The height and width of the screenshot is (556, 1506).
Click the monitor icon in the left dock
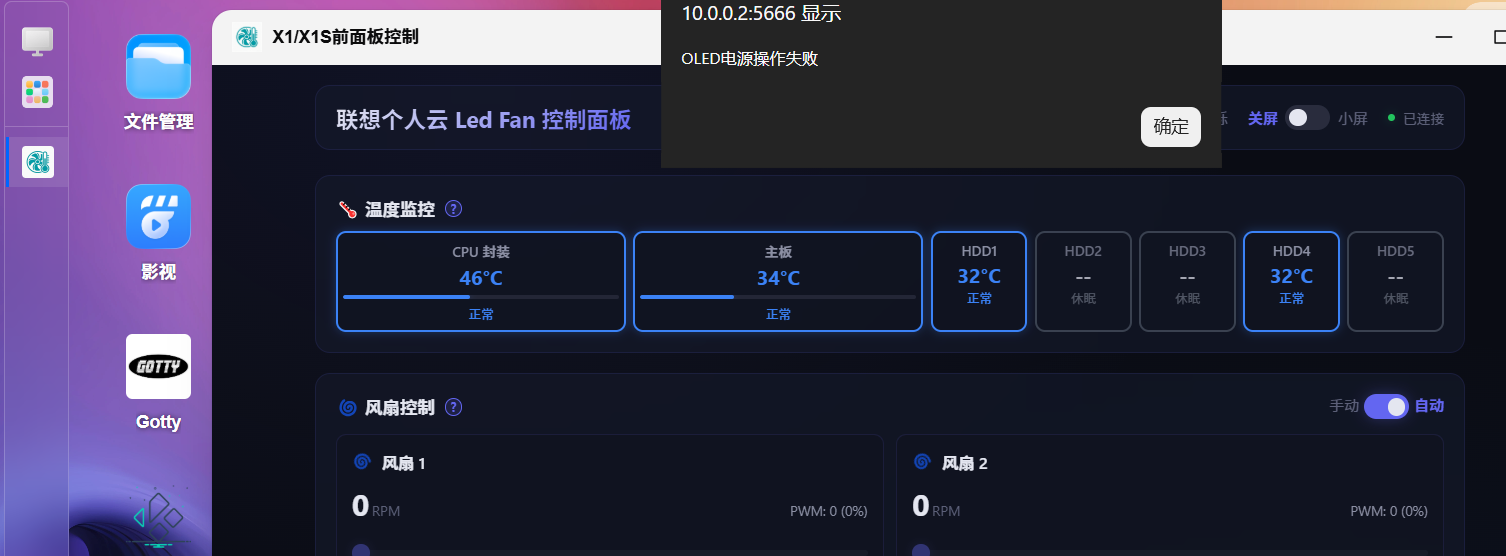coord(38,41)
